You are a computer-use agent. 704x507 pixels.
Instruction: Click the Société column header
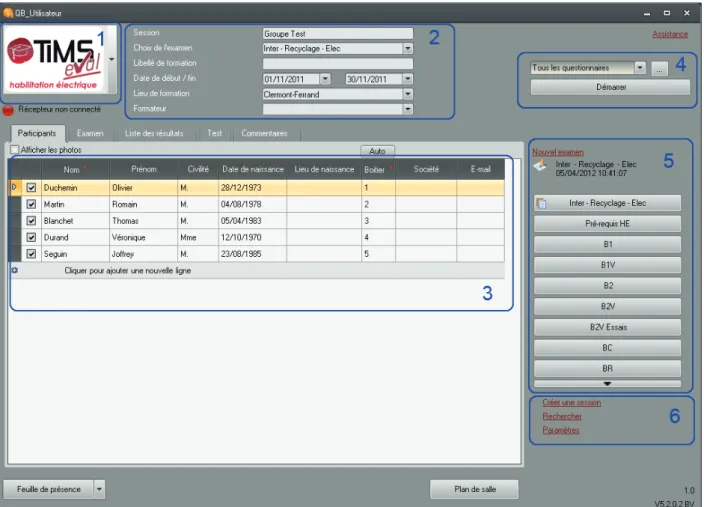click(426, 169)
